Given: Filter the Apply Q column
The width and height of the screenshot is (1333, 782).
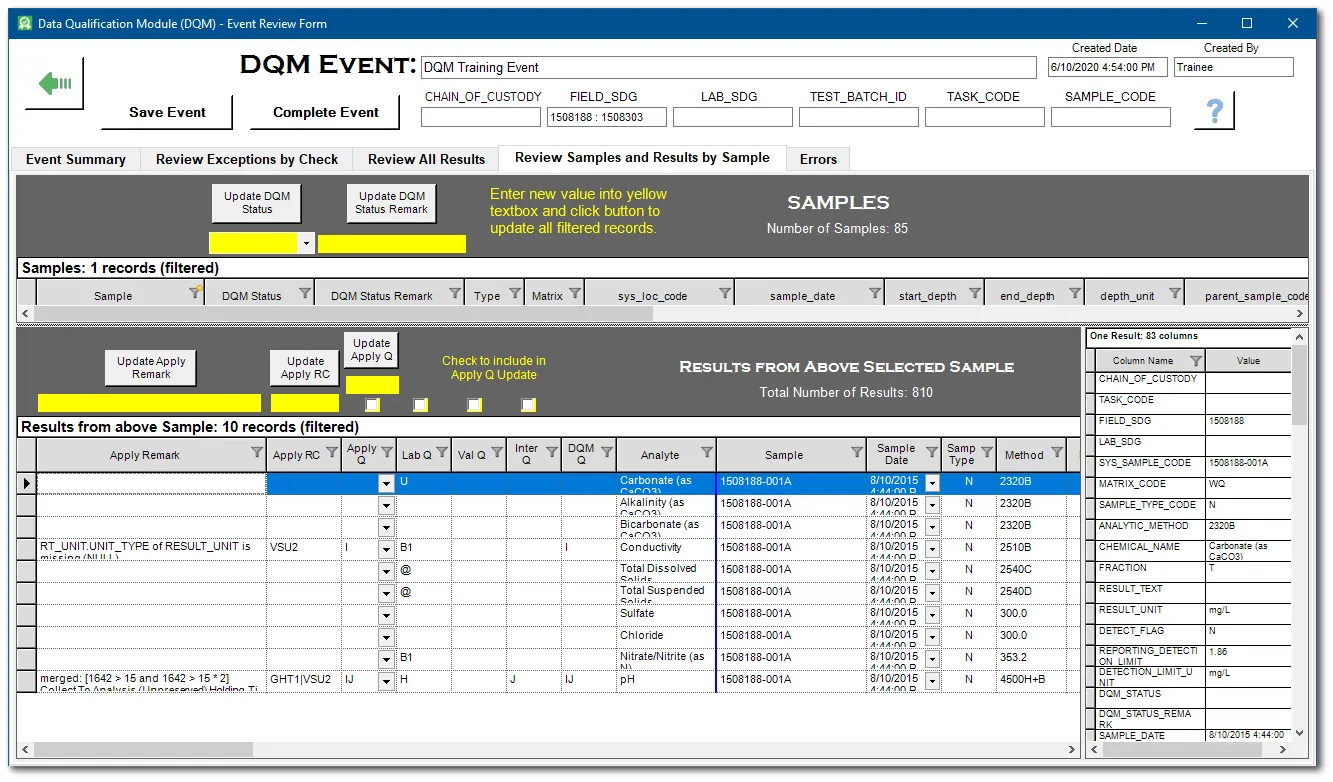Looking at the screenshot, I should pos(387,453).
